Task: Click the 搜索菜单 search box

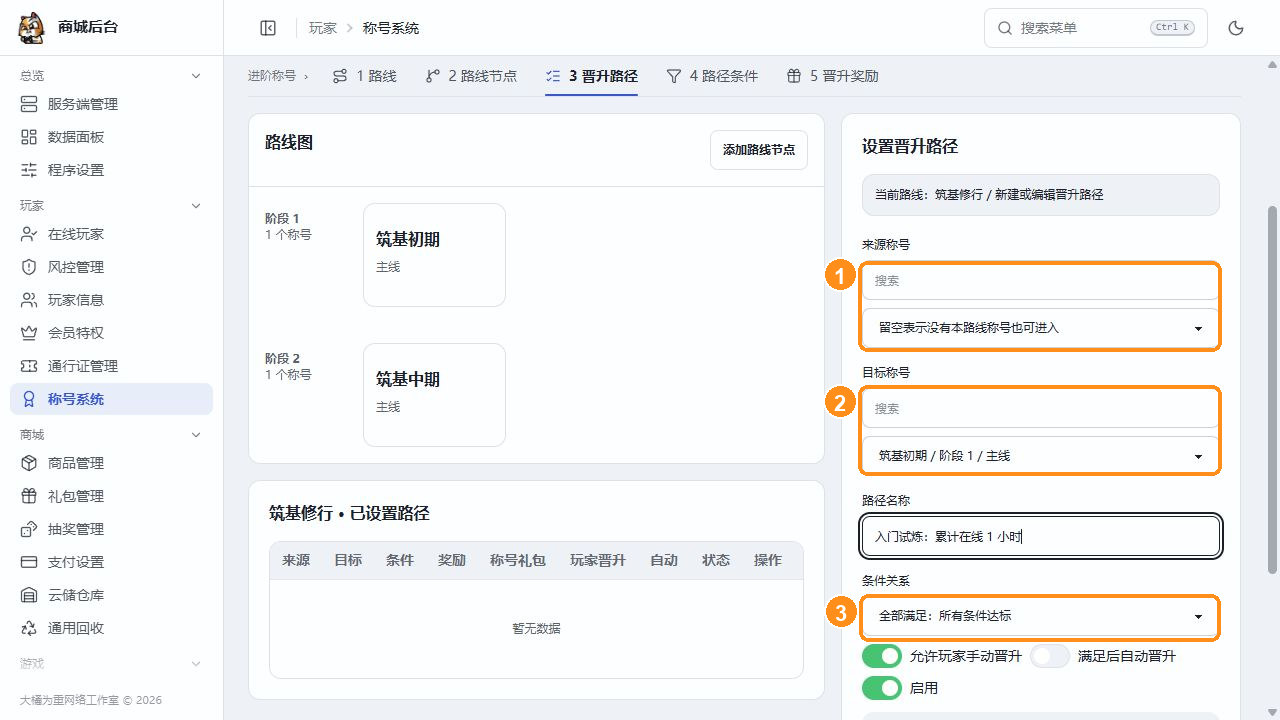Action: click(1096, 28)
